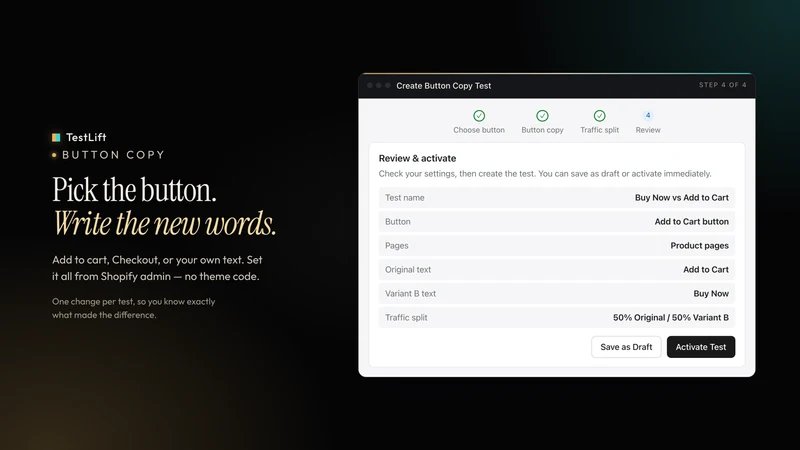Click the Pick the button headline
This screenshot has height=450, width=800.
tap(135, 190)
